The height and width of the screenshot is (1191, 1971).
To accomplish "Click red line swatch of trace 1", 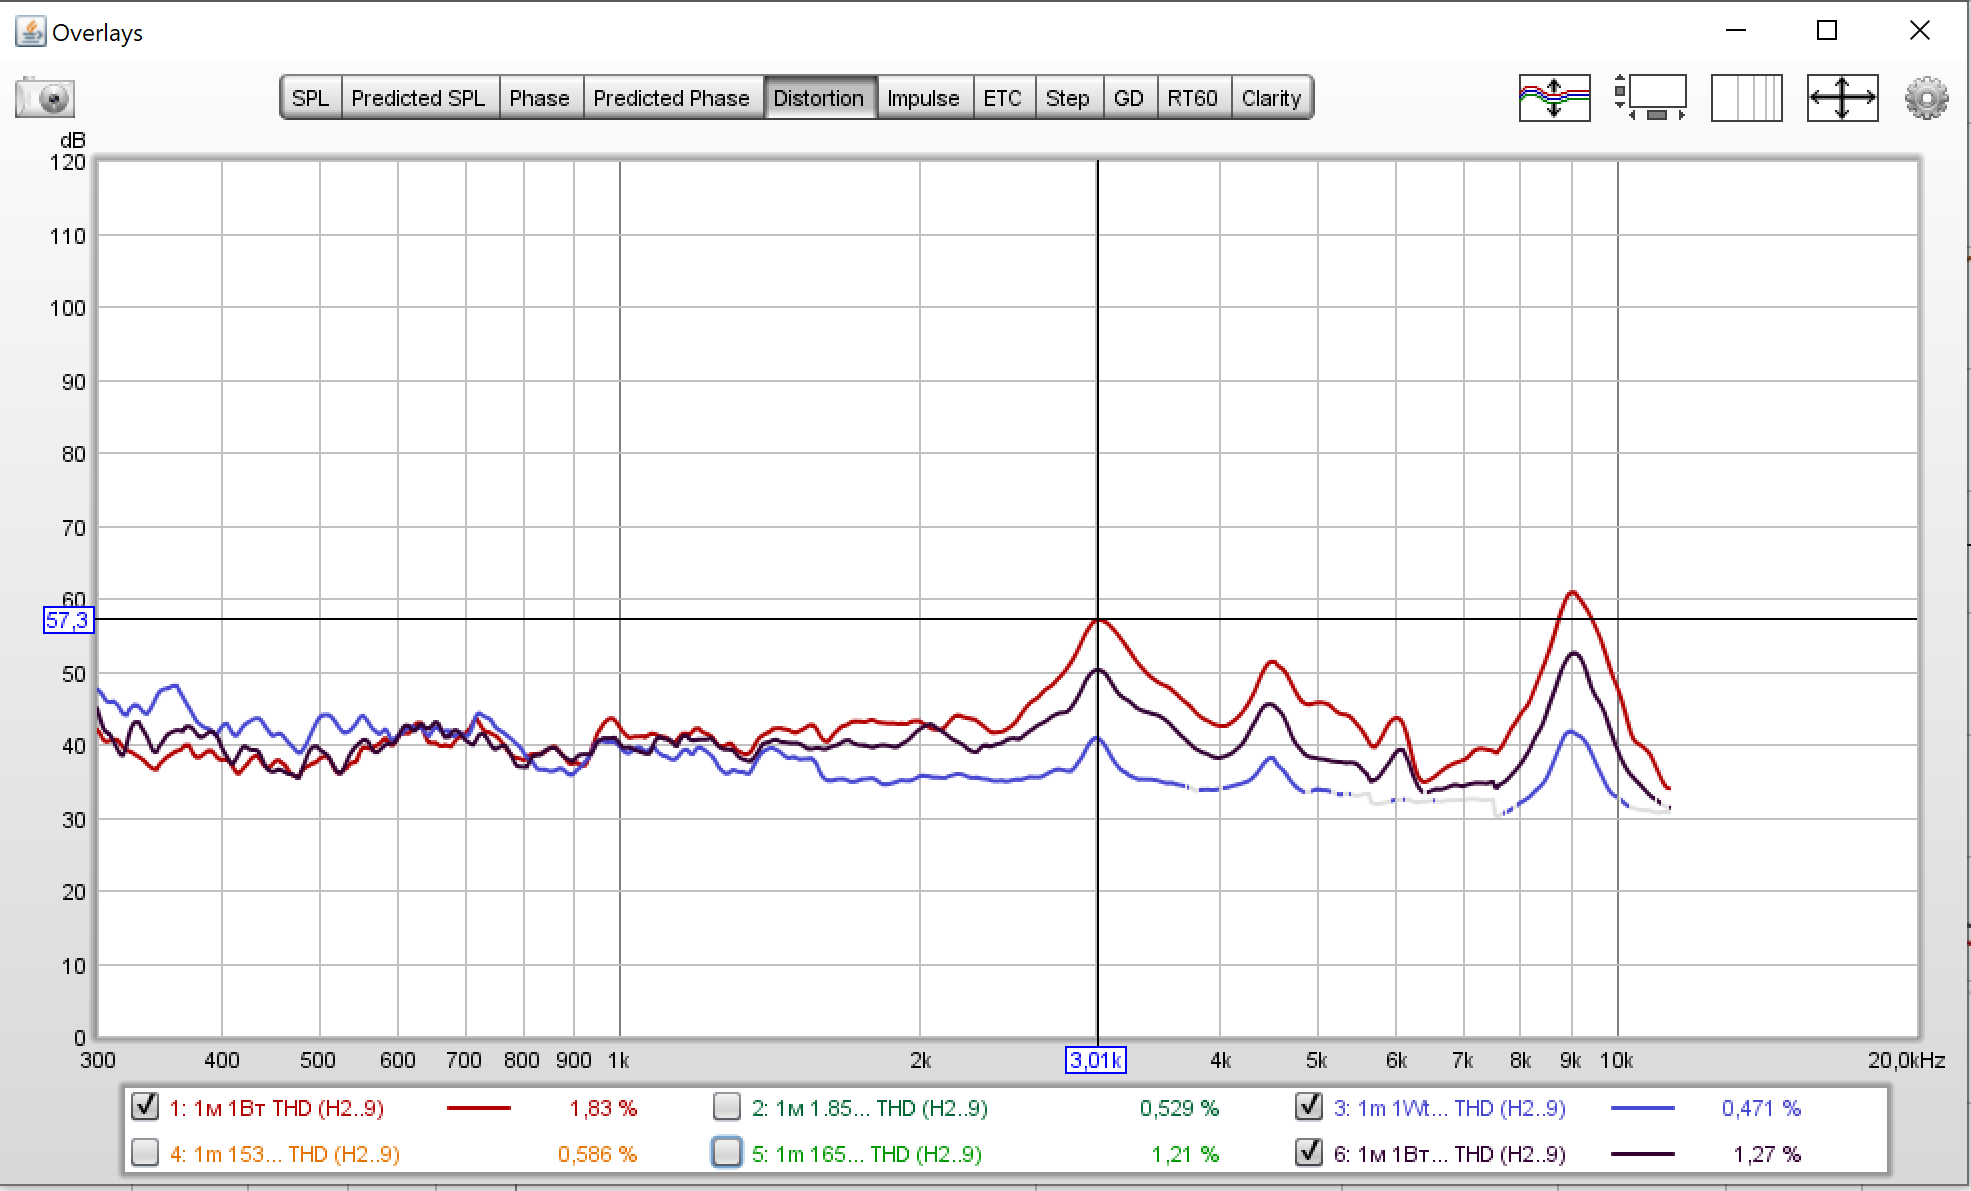I will 478,1108.
